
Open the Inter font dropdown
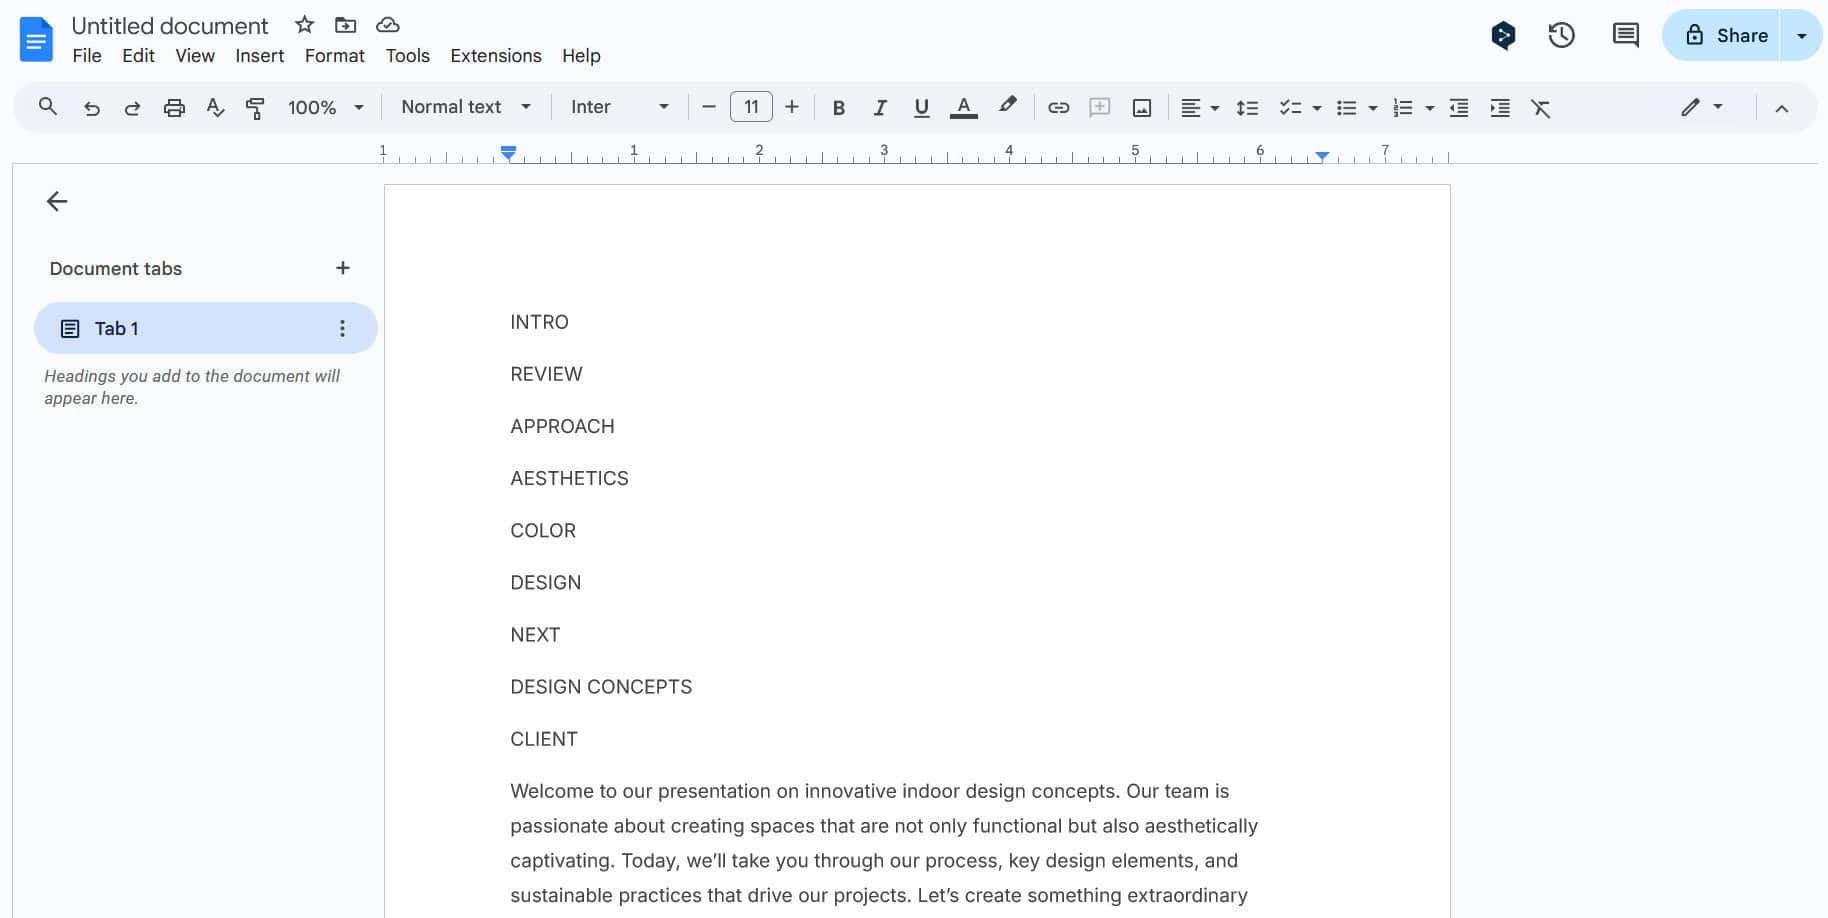[620, 107]
